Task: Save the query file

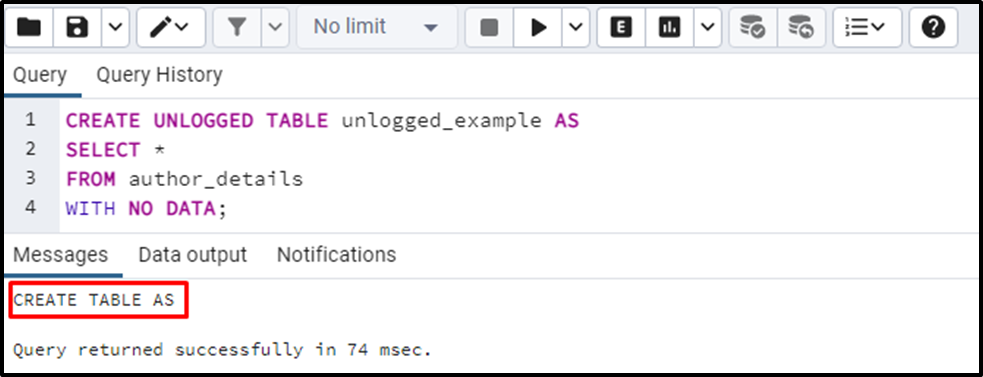Action: click(78, 27)
